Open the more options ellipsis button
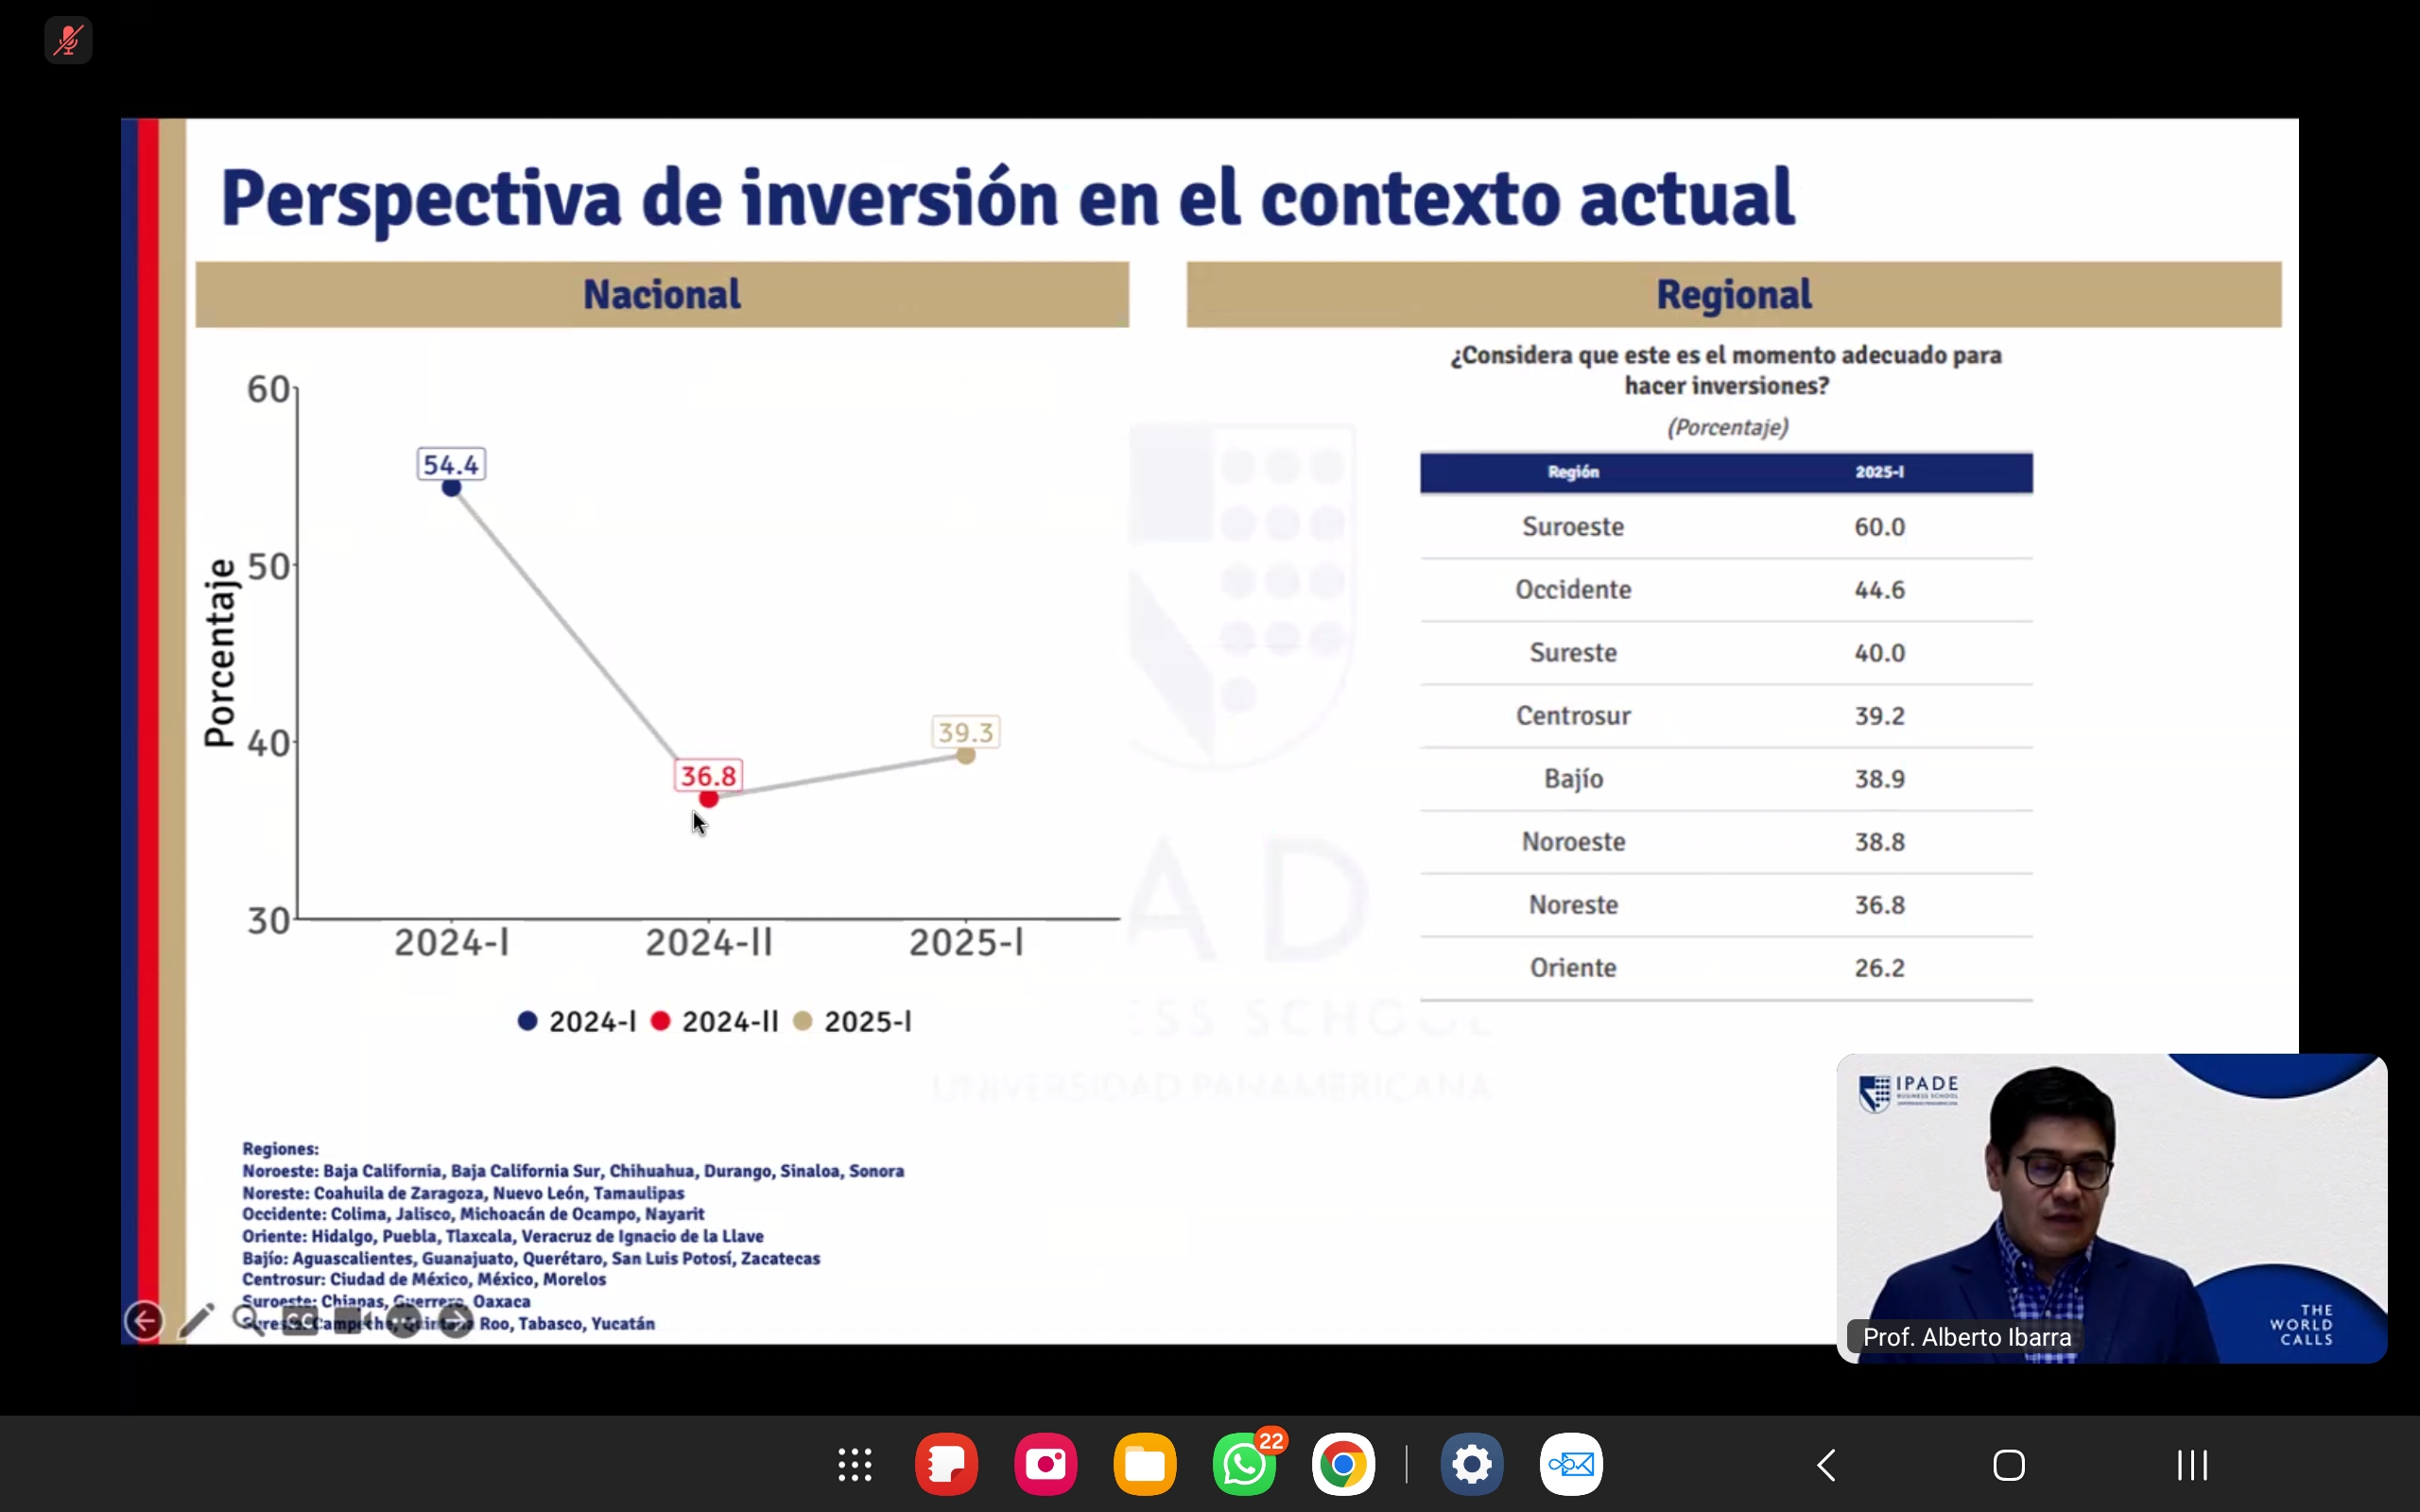 (x=403, y=1322)
